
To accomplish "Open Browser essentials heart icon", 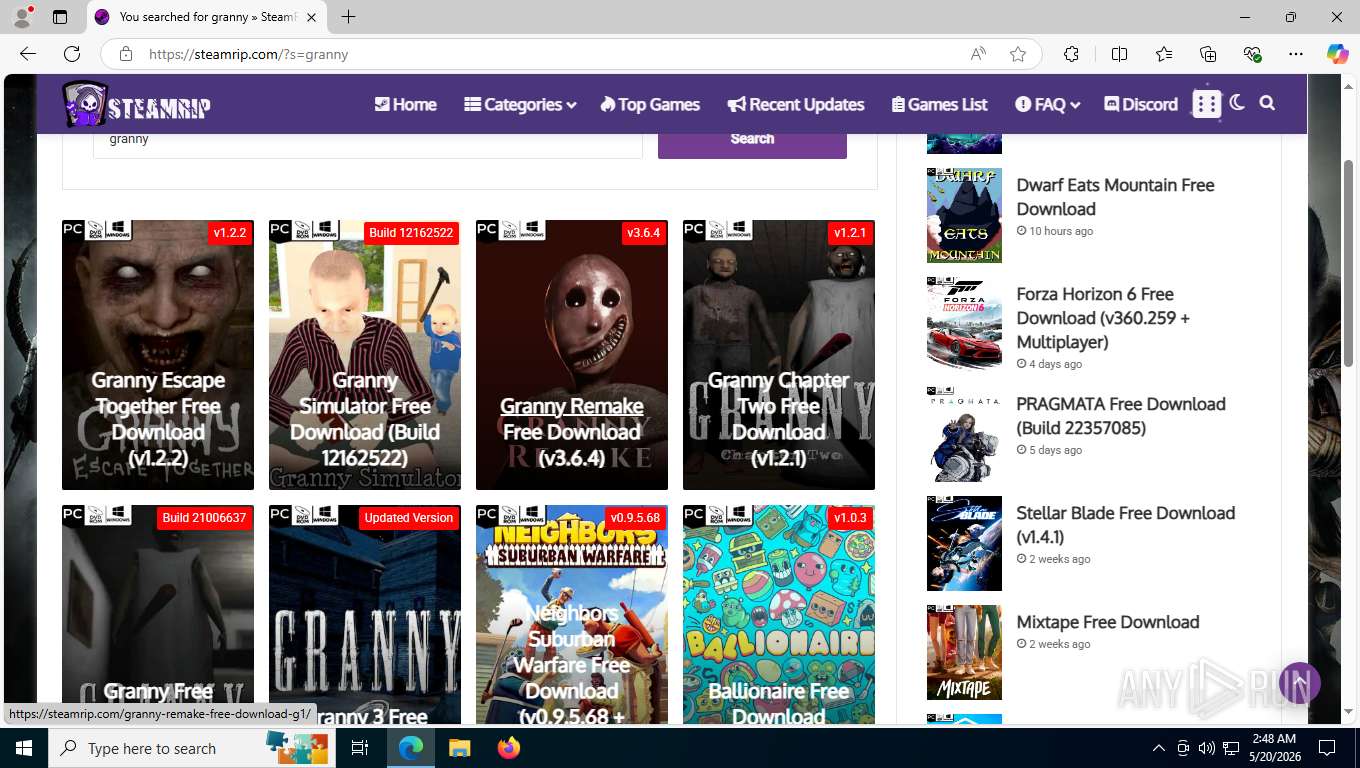I will pos(1252,54).
